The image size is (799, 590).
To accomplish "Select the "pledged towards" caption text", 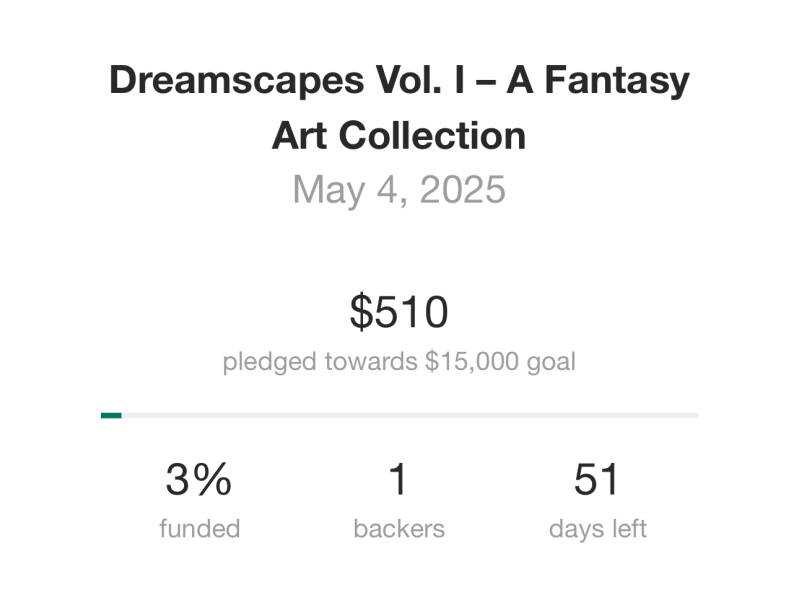I will click(x=320, y=361).
